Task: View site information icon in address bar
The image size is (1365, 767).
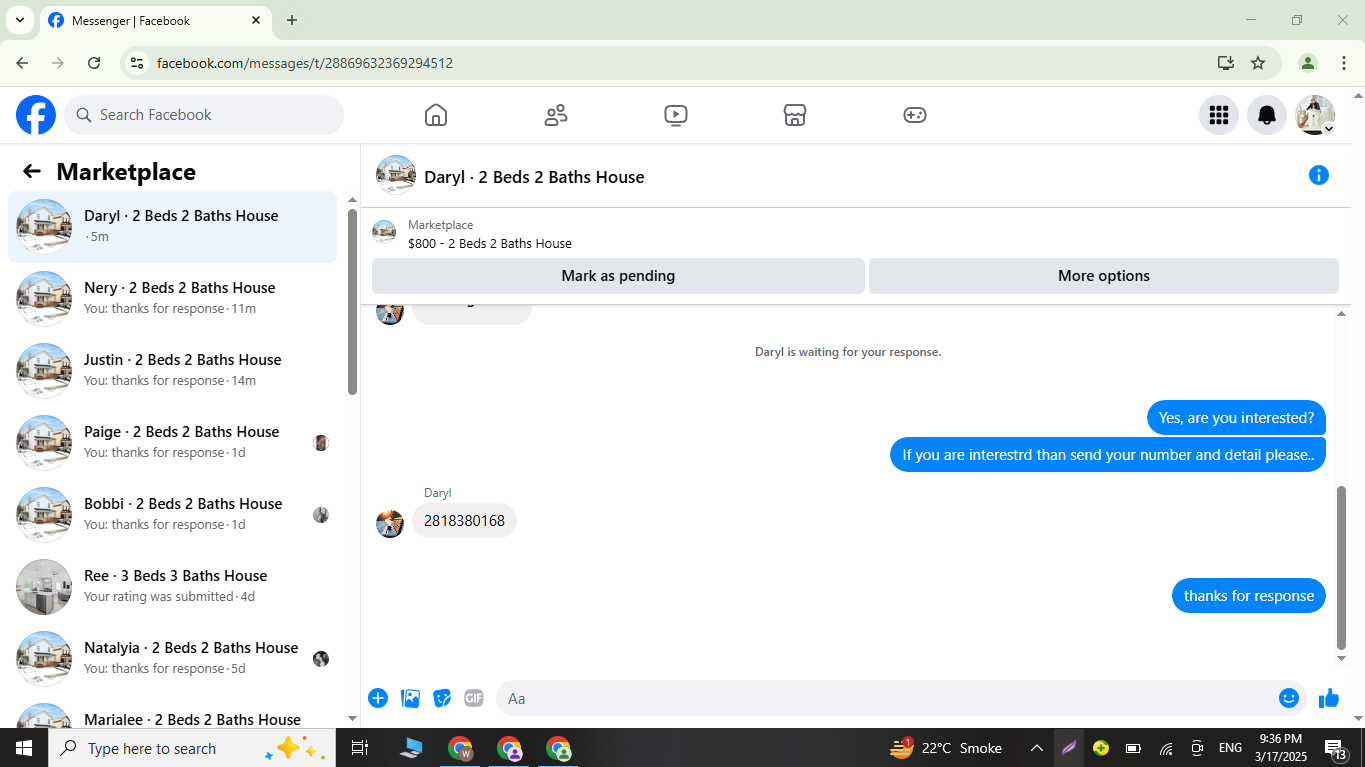Action: point(138,63)
